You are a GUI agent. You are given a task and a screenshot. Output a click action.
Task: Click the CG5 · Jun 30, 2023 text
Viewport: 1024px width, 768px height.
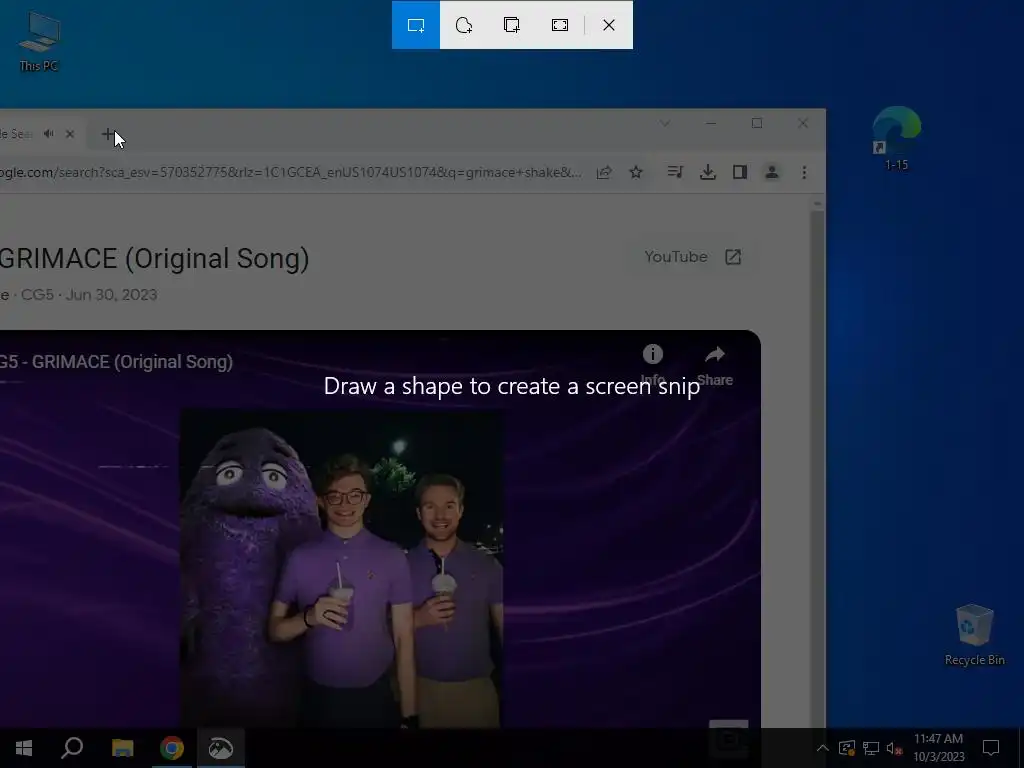click(x=89, y=295)
